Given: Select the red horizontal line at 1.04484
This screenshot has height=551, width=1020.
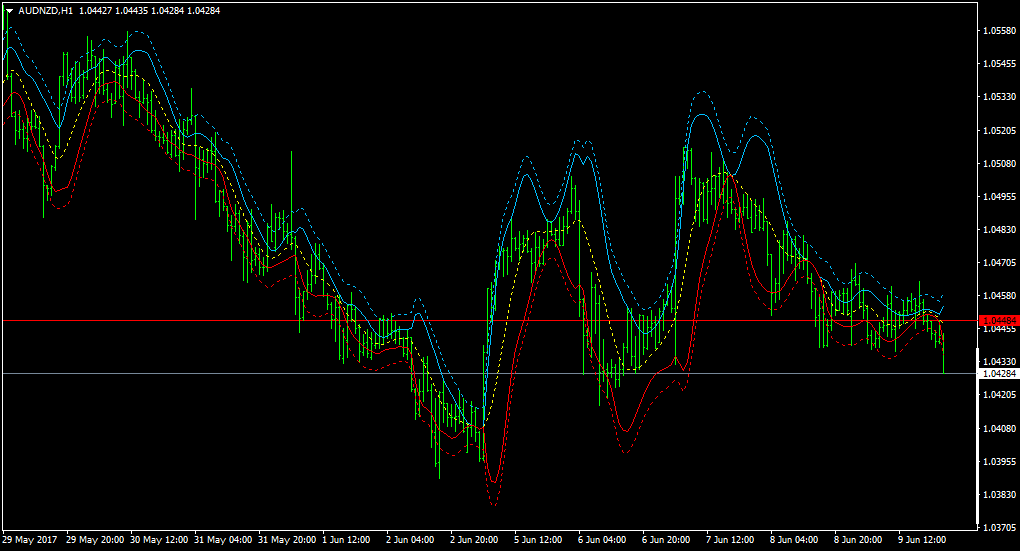Looking at the screenshot, I should (490, 321).
